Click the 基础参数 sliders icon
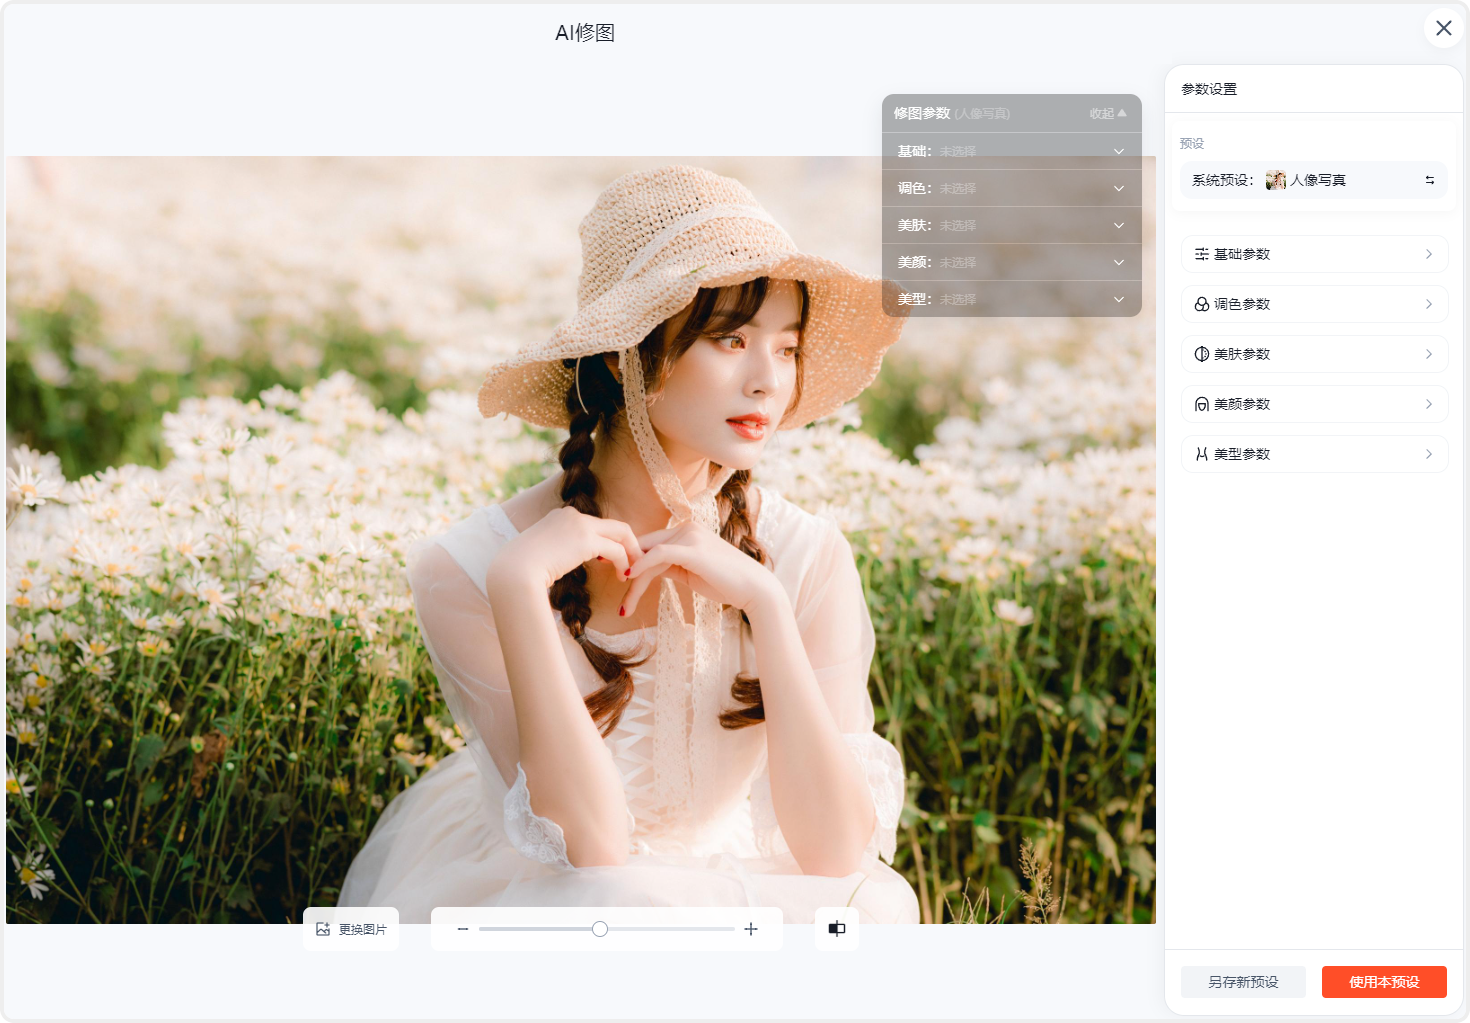1470x1023 pixels. [x=1202, y=254]
